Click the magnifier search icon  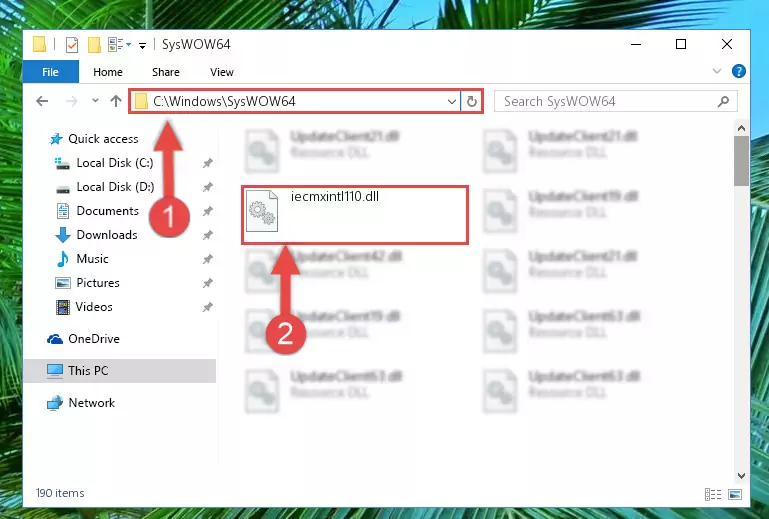tap(723, 102)
